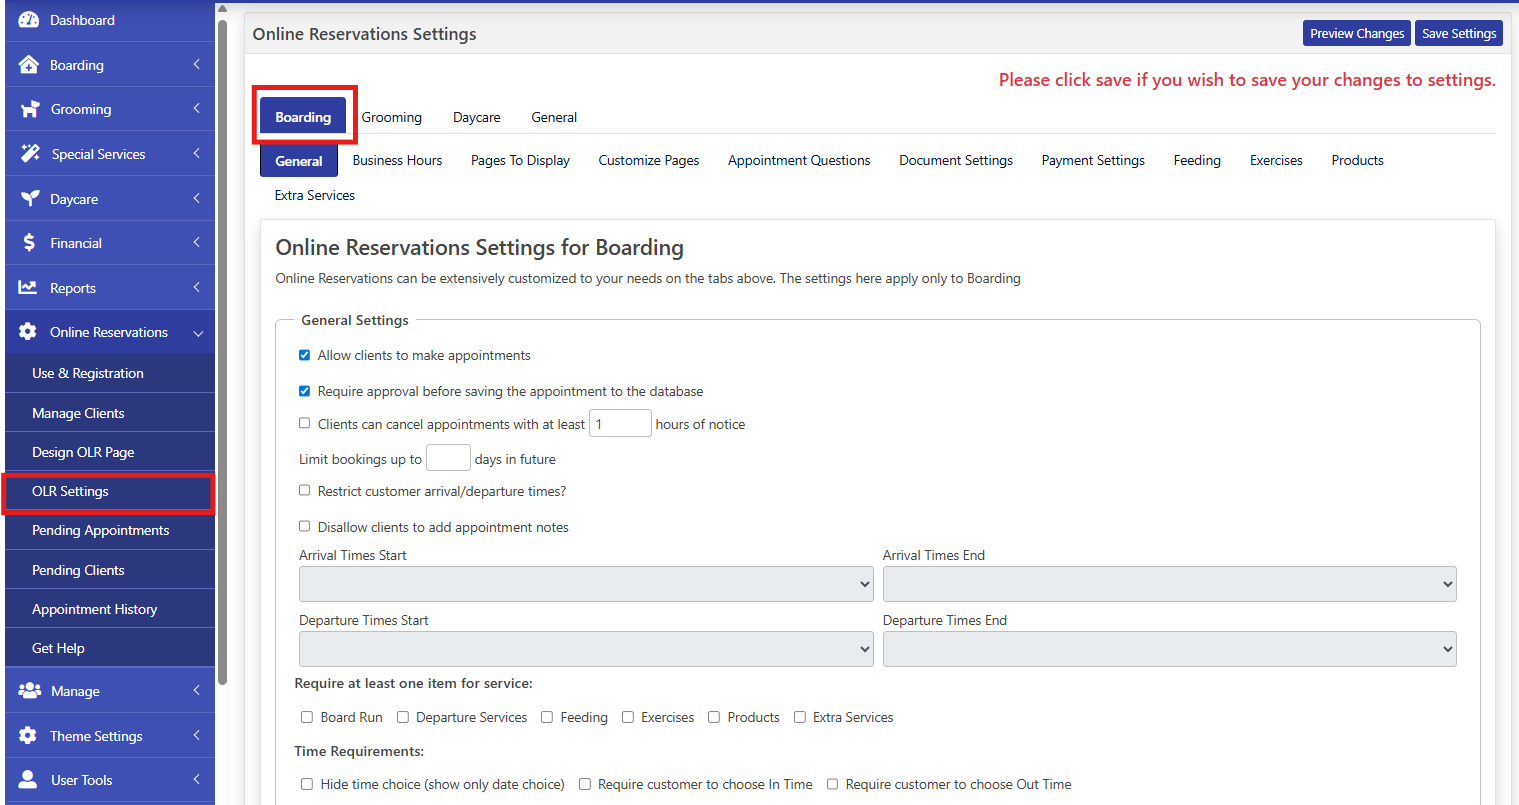
Task: Click the Limit bookings days input field
Action: (448, 458)
